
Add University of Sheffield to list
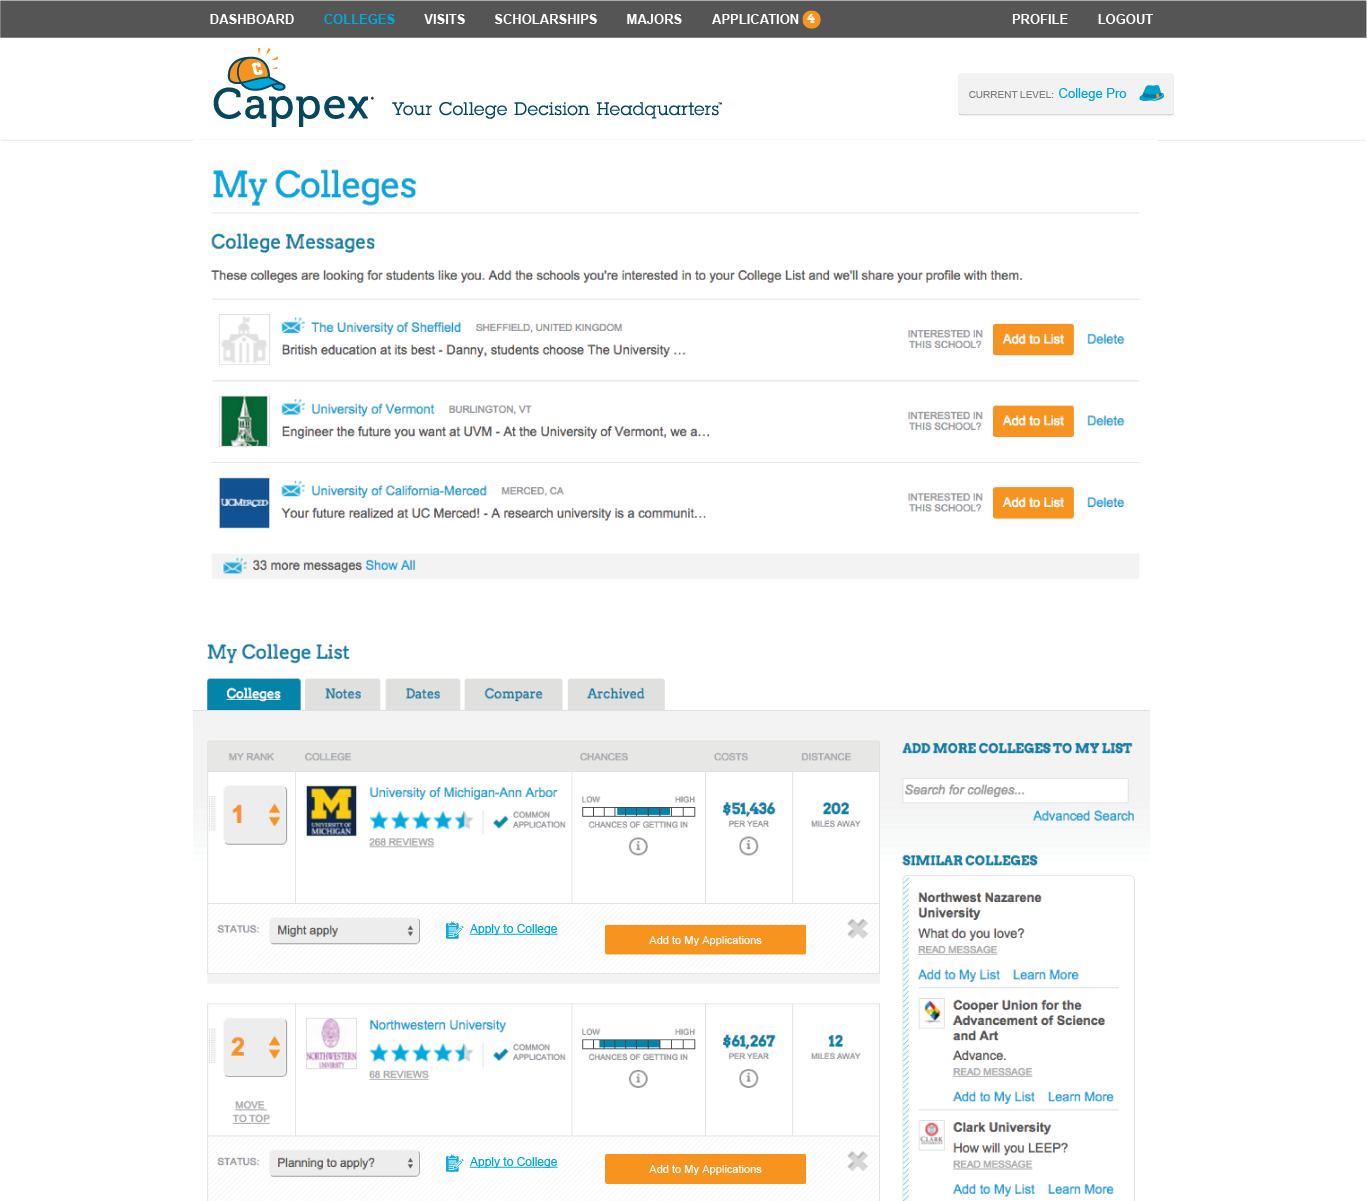[x=1033, y=339]
